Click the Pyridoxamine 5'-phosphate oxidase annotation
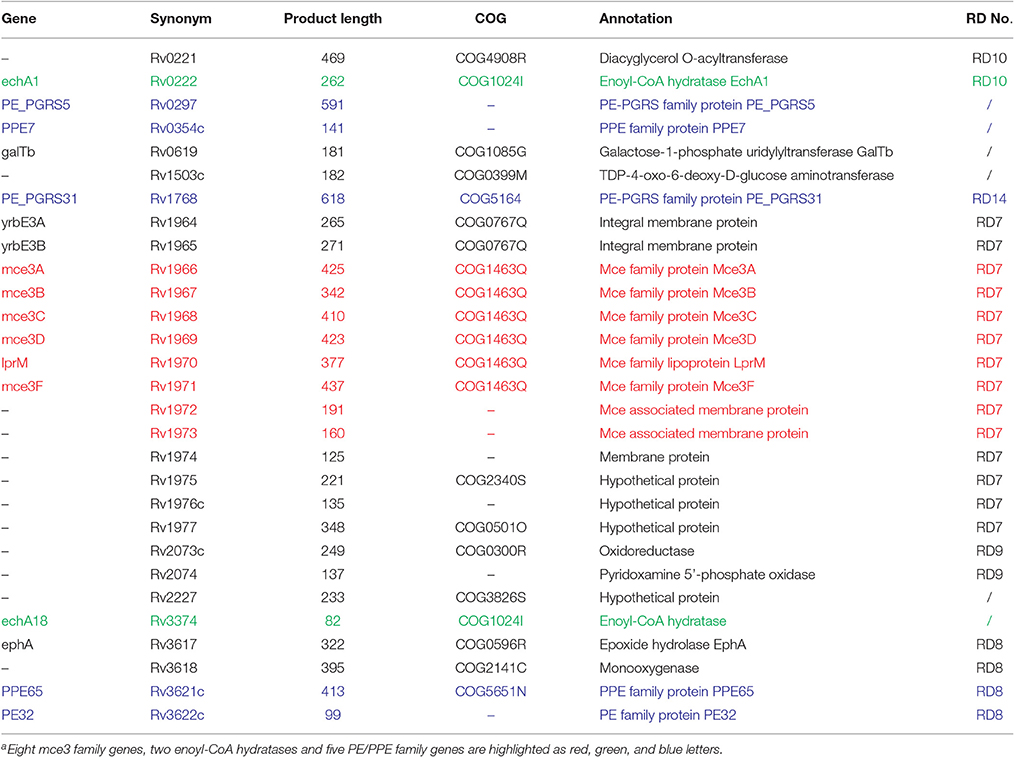The width and height of the screenshot is (1014, 757). point(707,574)
